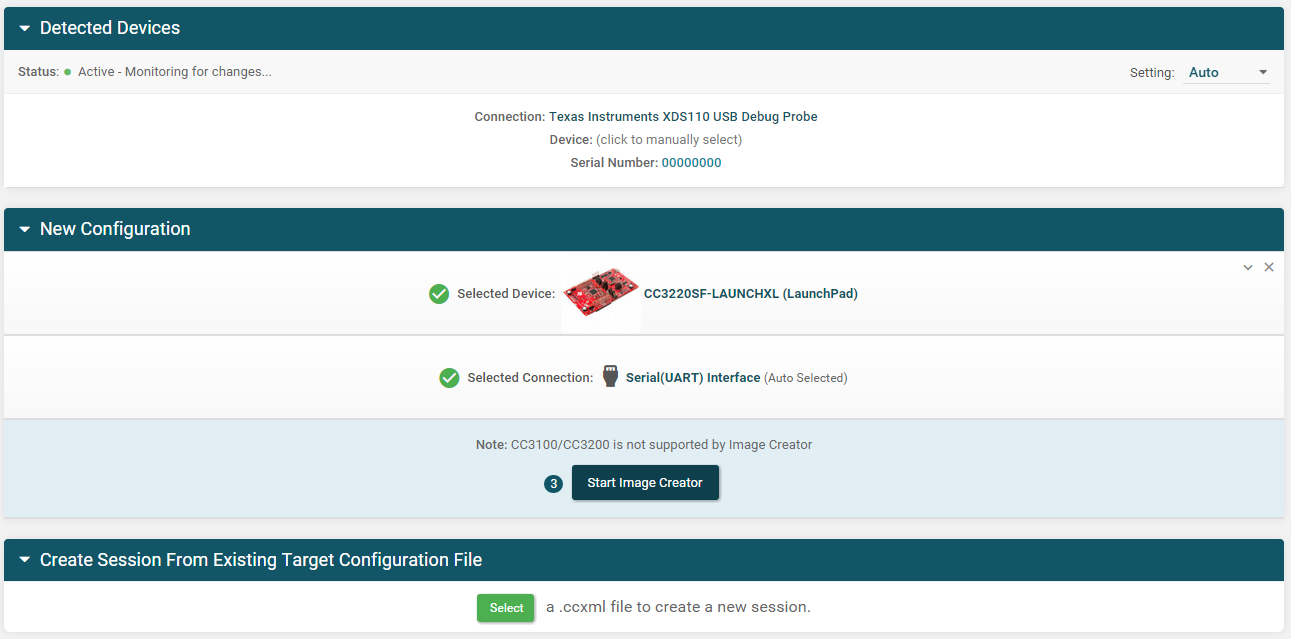Image resolution: width=1291 pixels, height=639 pixels.
Task: Click the Detected Devices header title
Action: [x=110, y=28]
